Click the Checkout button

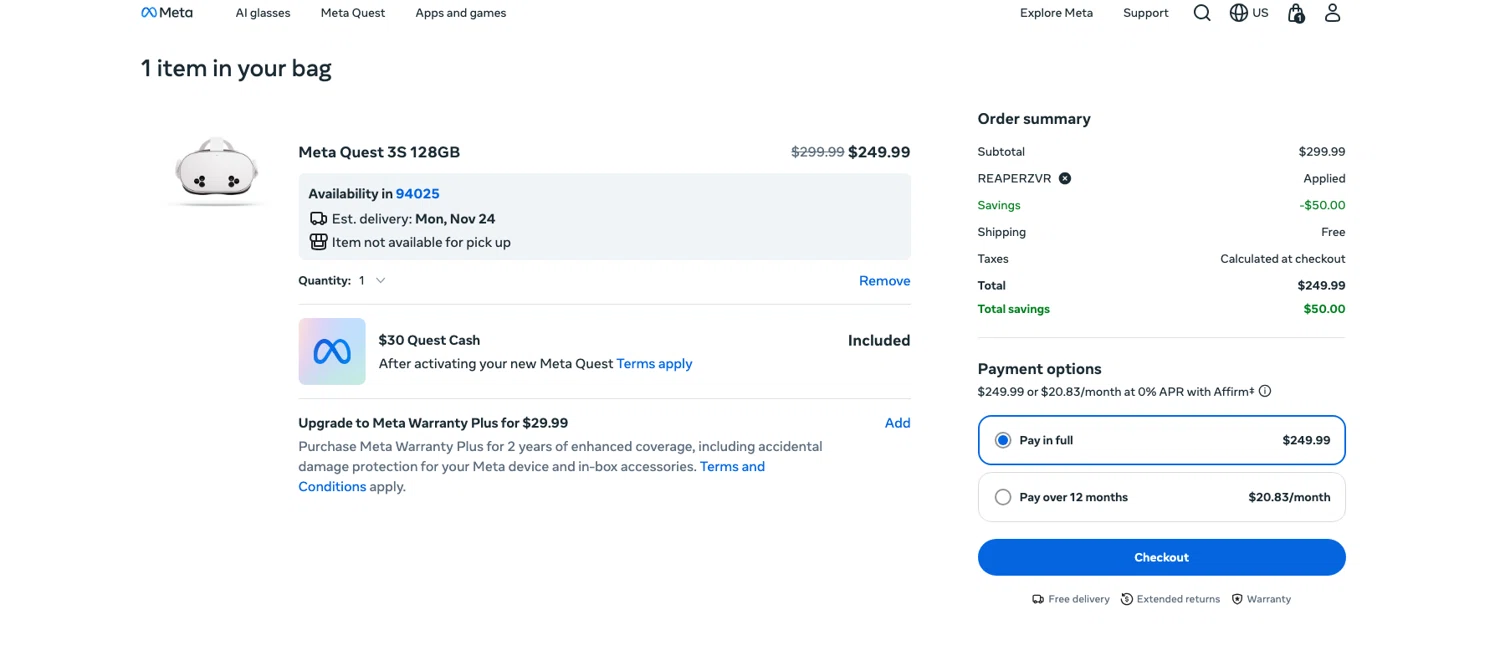click(x=1161, y=557)
